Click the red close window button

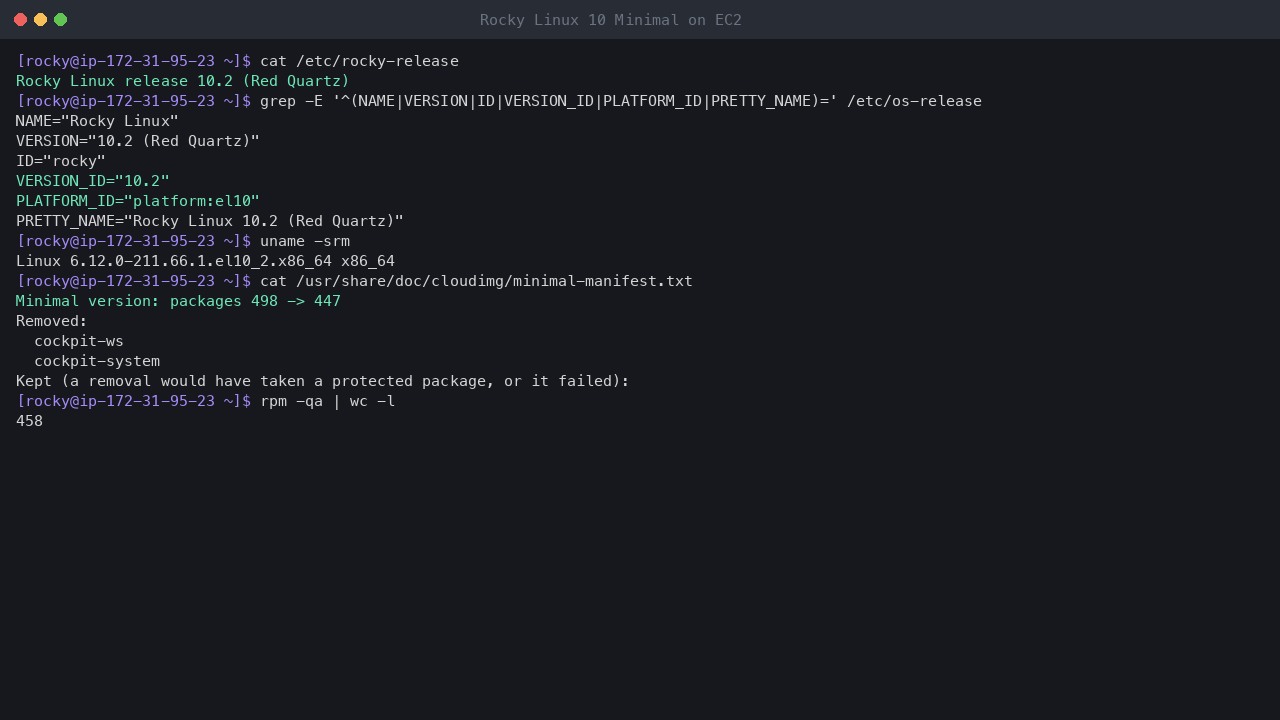[20, 20]
